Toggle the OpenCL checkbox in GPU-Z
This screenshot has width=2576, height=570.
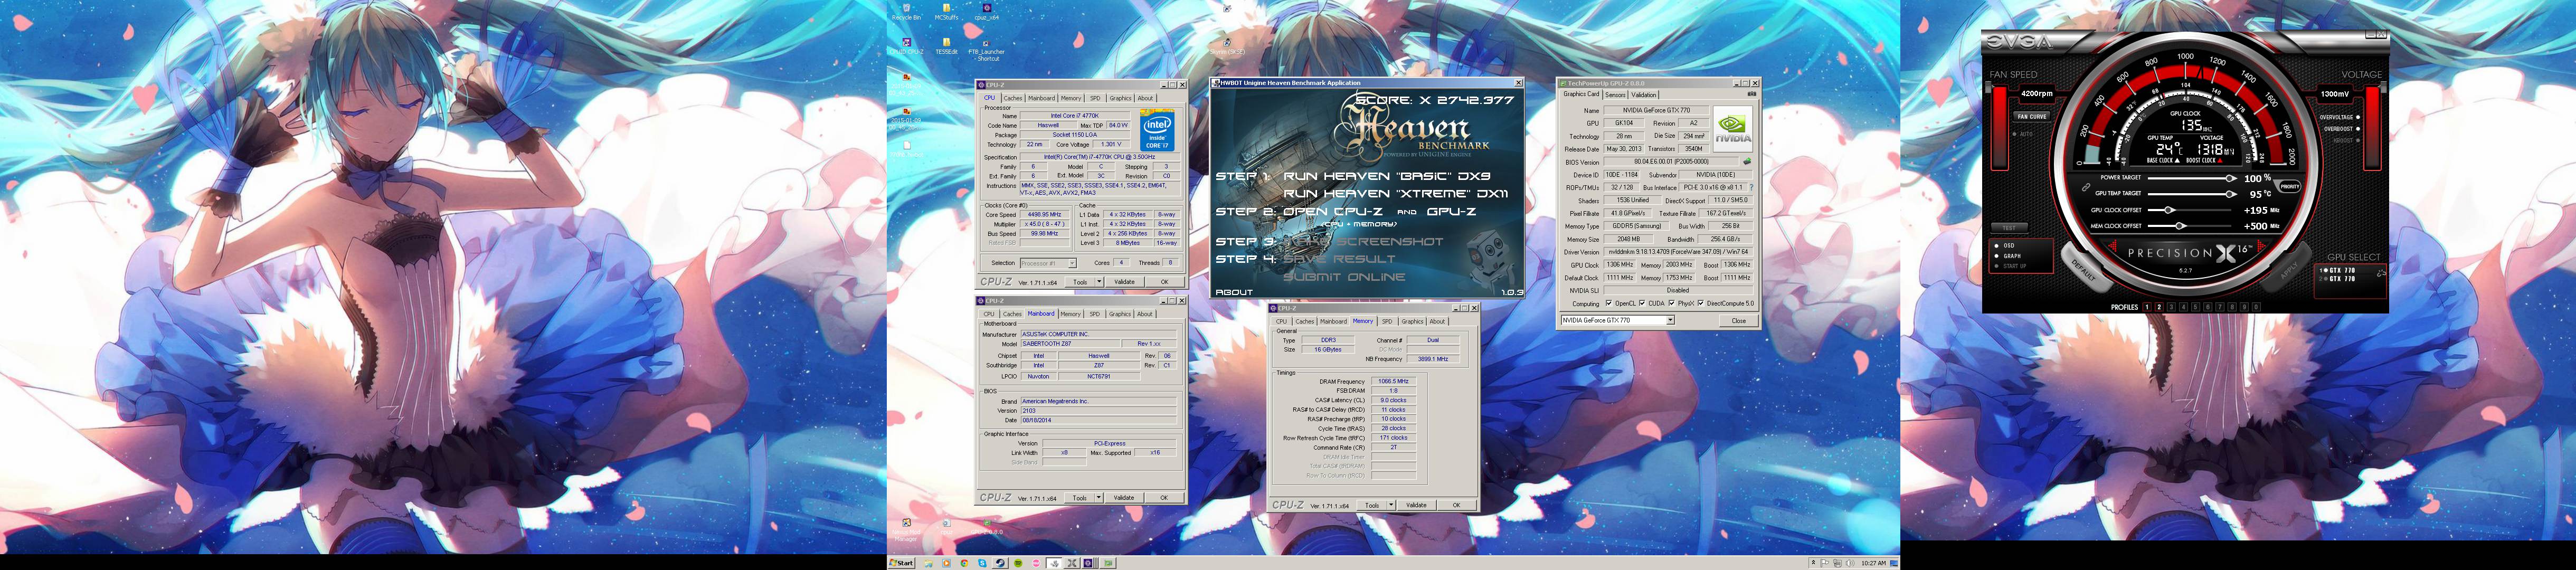pyautogui.click(x=1609, y=303)
